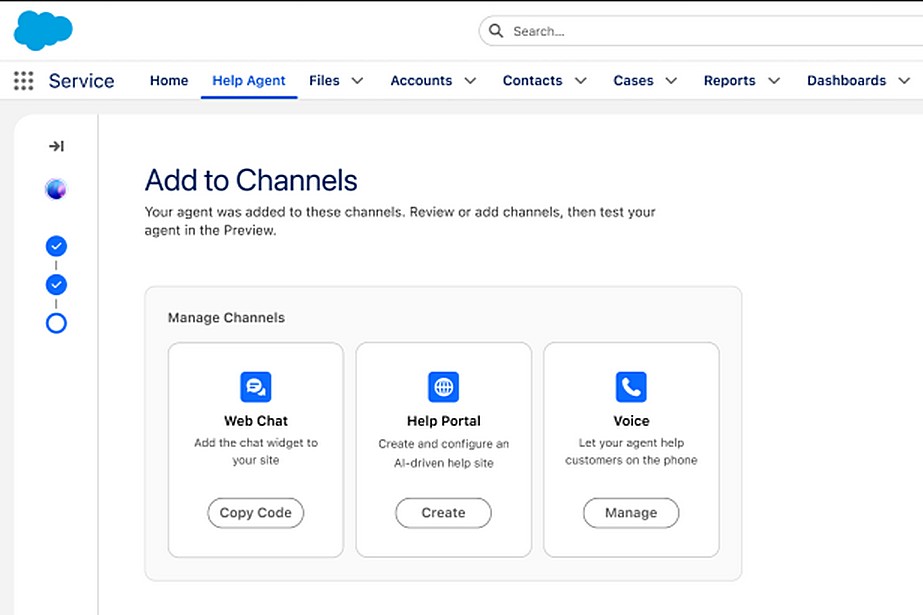Click the Web Chat card title

(x=255, y=421)
